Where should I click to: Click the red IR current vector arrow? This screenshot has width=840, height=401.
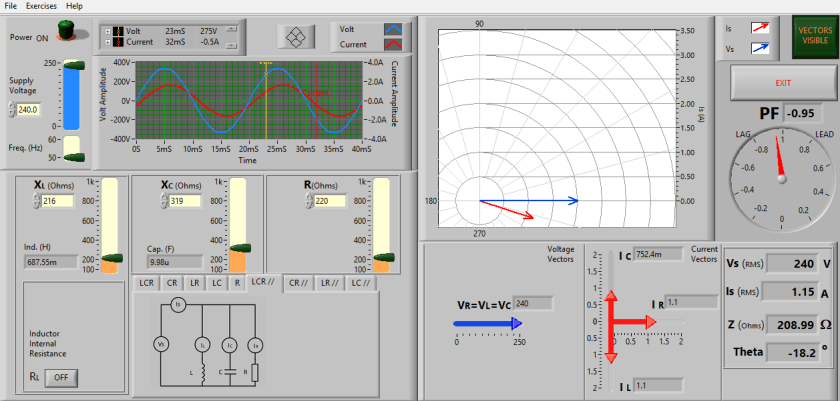(x=634, y=322)
